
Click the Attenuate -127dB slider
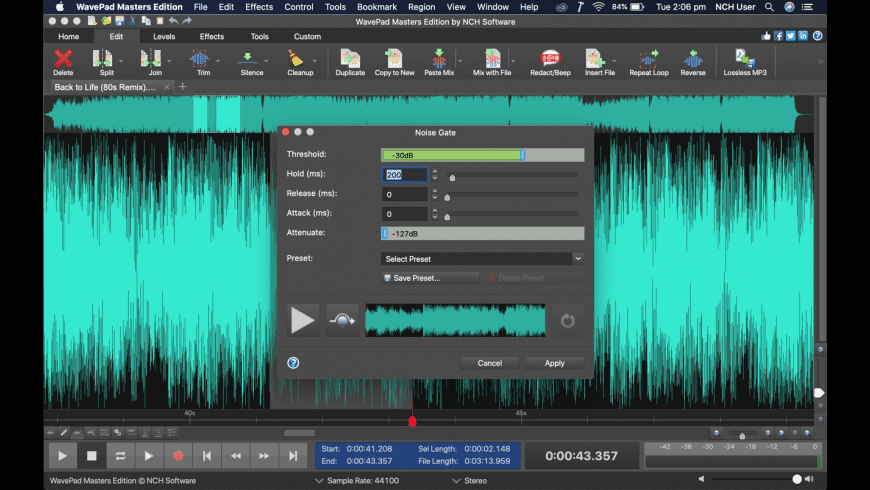pos(482,234)
